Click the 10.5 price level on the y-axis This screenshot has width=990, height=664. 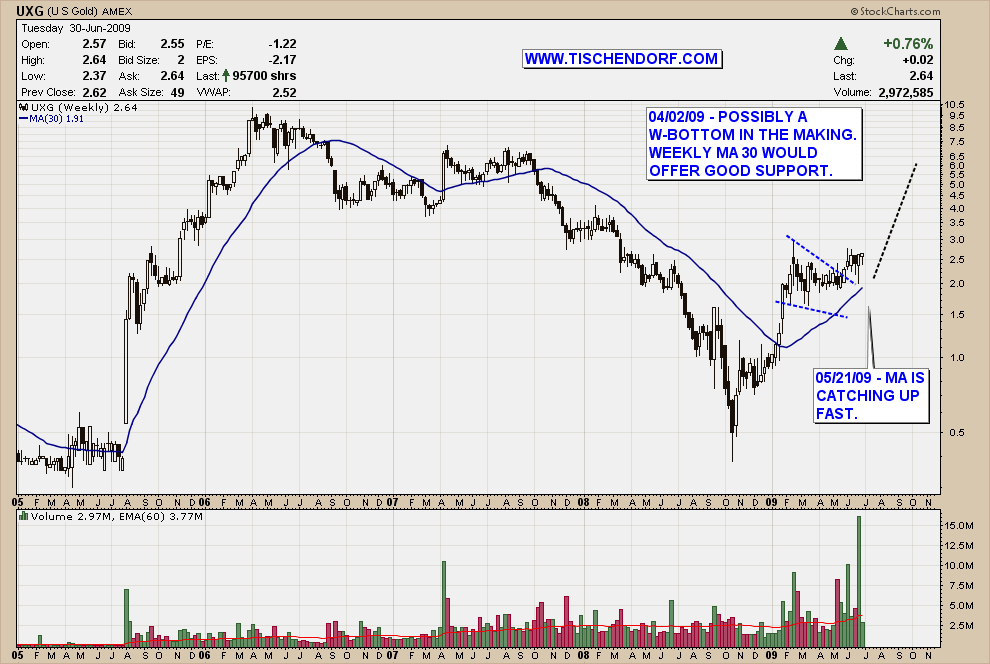point(955,105)
